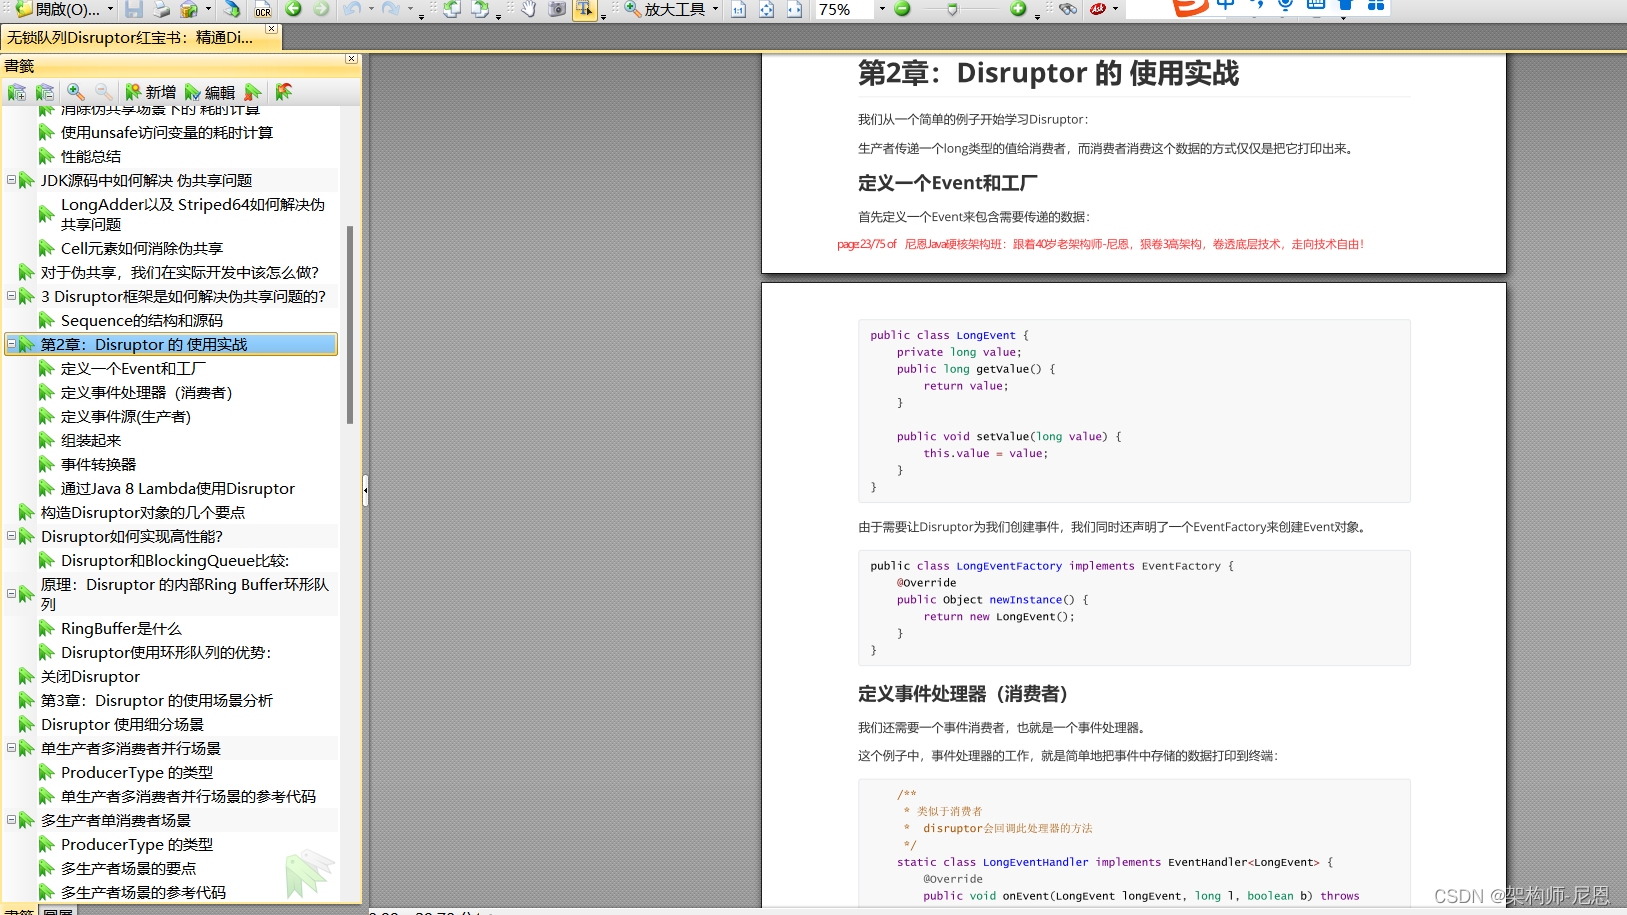The image size is (1627, 915).
Task: Open bookmark 定义事件源(生产者)
Action: point(125,416)
